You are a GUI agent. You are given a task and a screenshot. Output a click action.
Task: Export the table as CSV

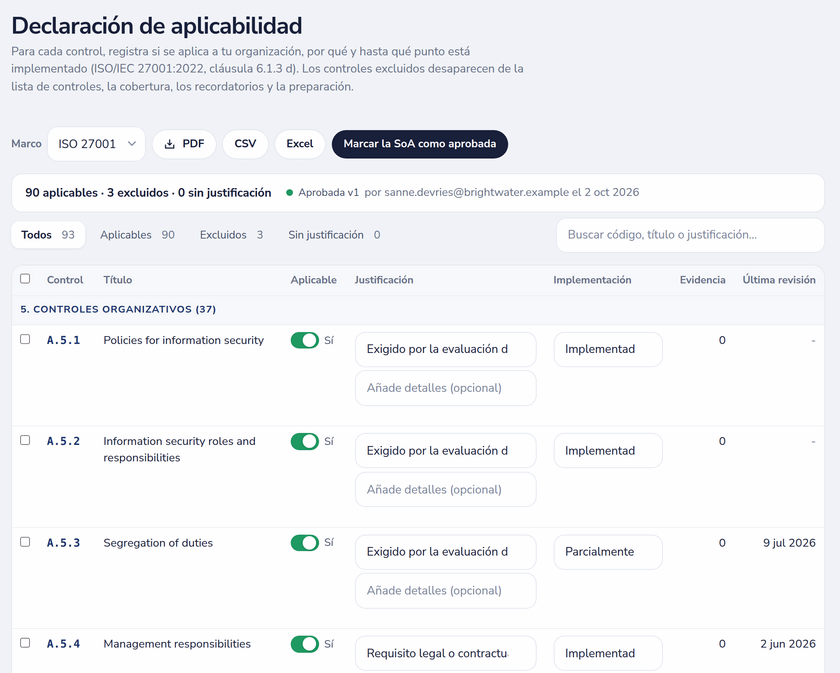pyautogui.click(x=245, y=144)
